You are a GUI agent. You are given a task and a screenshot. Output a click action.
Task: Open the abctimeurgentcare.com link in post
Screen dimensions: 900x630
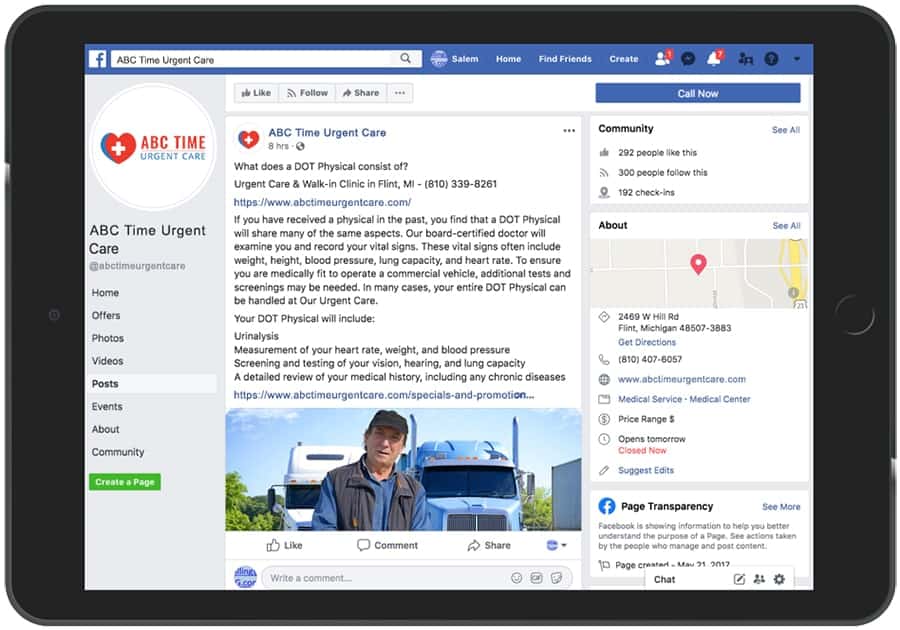coord(322,202)
